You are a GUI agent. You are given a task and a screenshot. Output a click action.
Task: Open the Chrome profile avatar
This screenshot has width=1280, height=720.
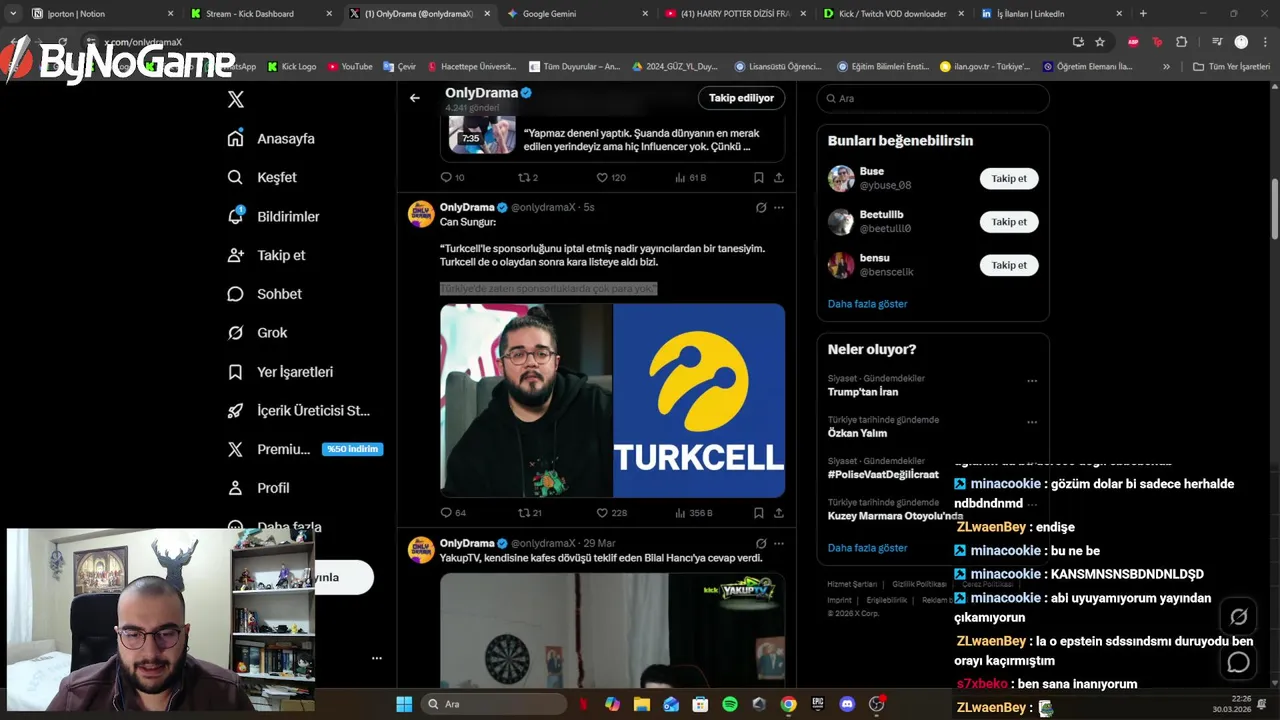click(x=1241, y=42)
